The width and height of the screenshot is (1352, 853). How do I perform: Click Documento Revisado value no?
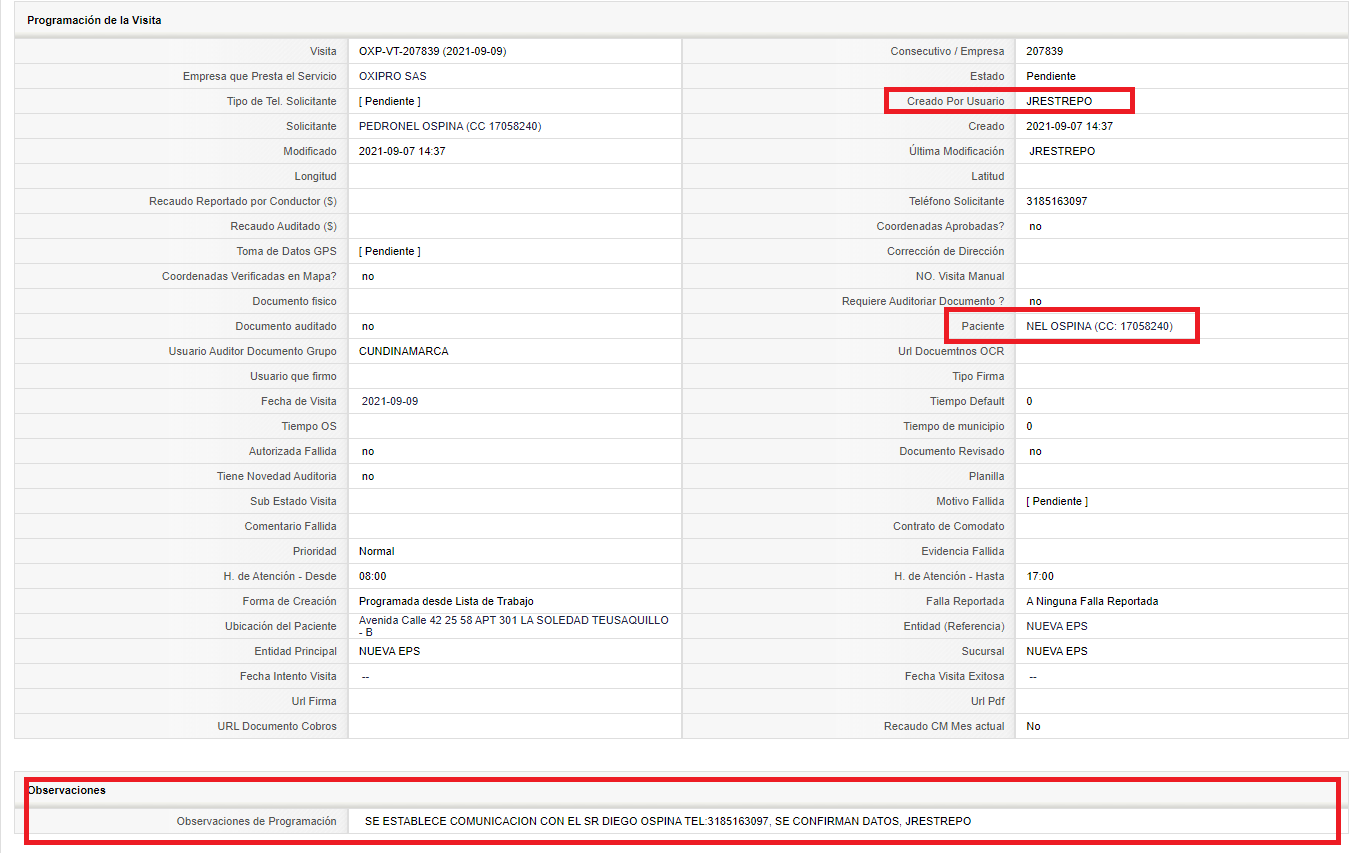point(1036,451)
